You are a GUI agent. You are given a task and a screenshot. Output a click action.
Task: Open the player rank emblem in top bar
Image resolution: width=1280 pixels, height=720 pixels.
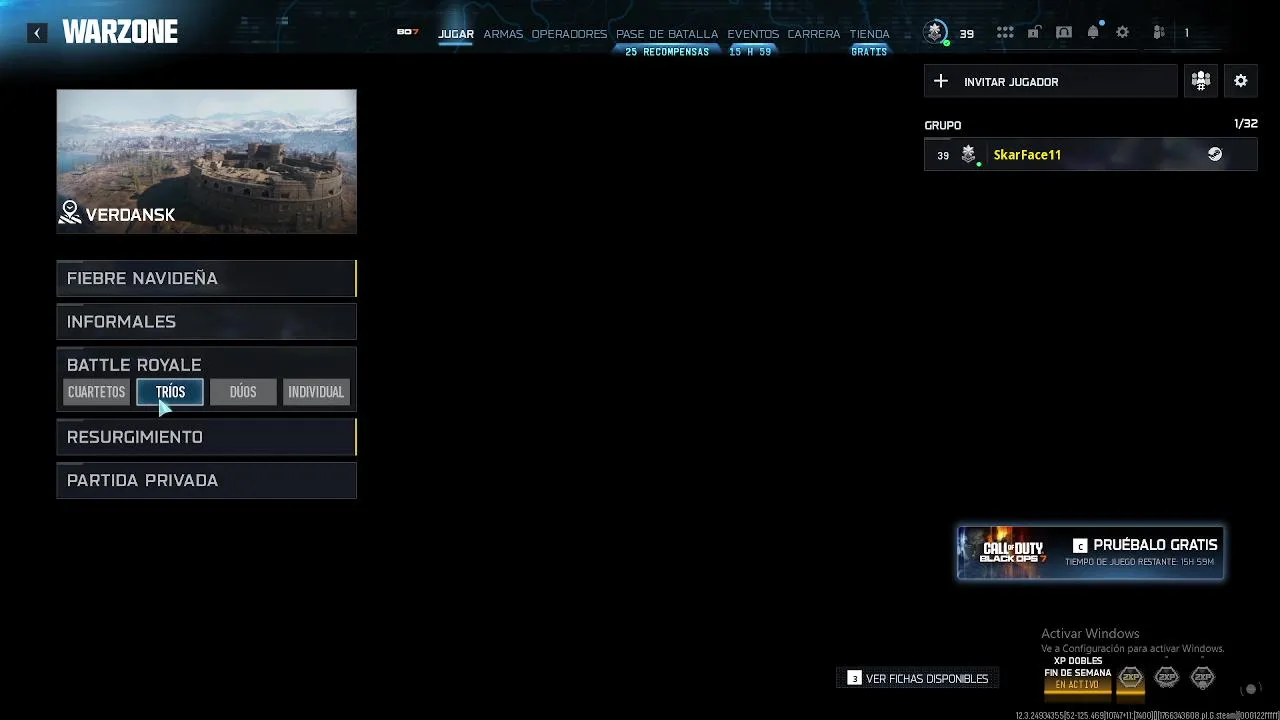[935, 33]
